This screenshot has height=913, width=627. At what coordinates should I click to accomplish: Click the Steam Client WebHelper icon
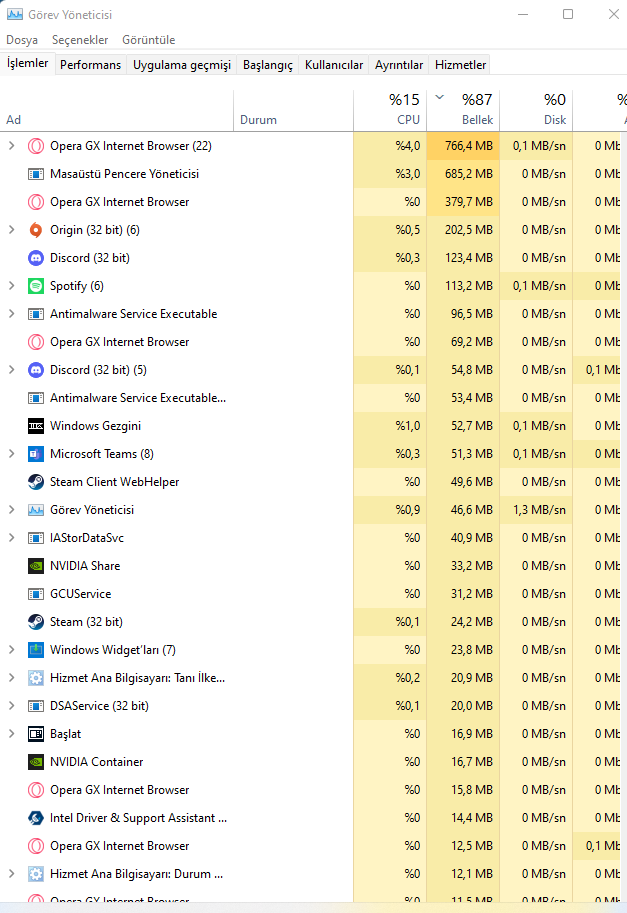[x=36, y=482]
